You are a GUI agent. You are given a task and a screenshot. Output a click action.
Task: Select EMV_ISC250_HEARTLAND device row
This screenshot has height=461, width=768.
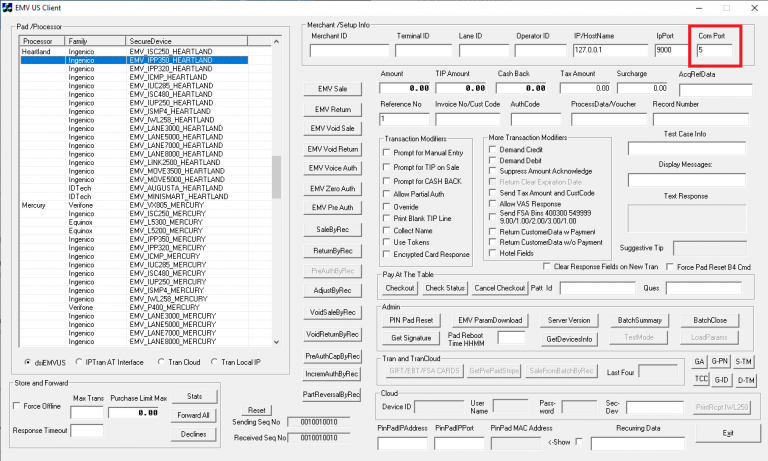[134, 51]
